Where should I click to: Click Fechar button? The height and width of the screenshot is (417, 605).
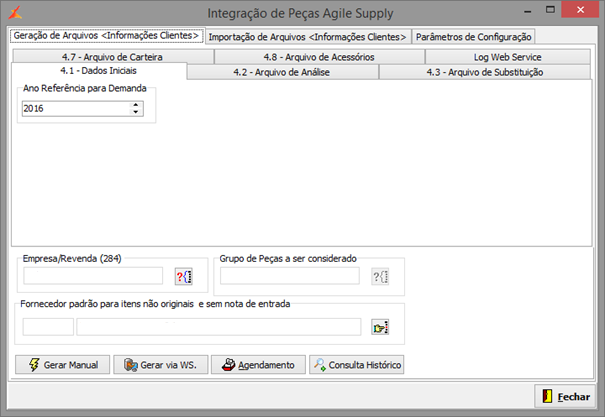pyautogui.click(x=565, y=396)
